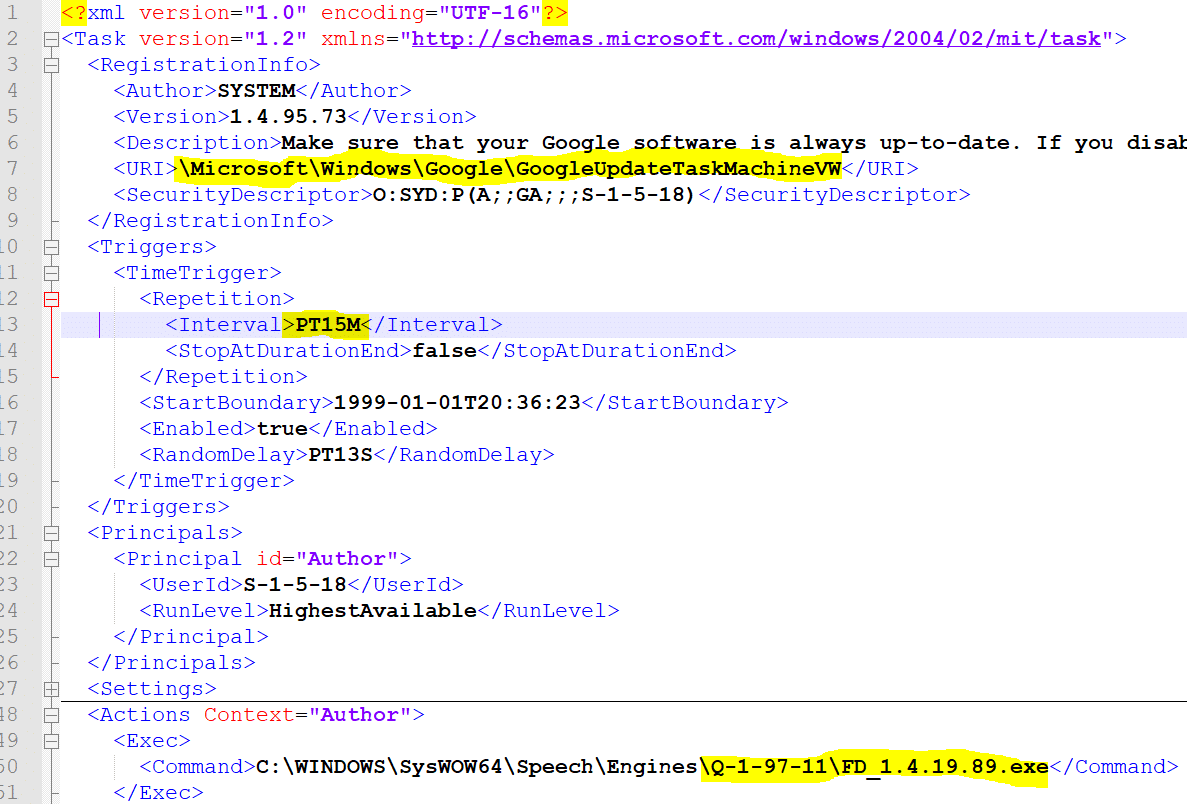Click the closing Principals tag

coord(172,662)
